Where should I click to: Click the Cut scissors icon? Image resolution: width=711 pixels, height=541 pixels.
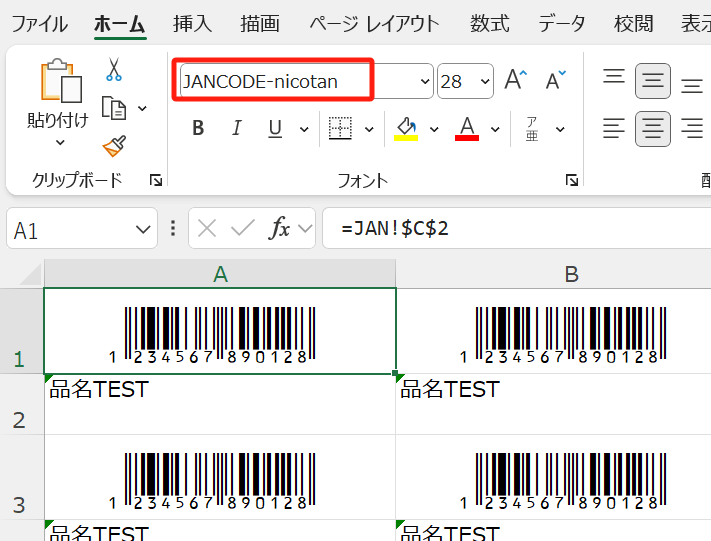(x=114, y=69)
